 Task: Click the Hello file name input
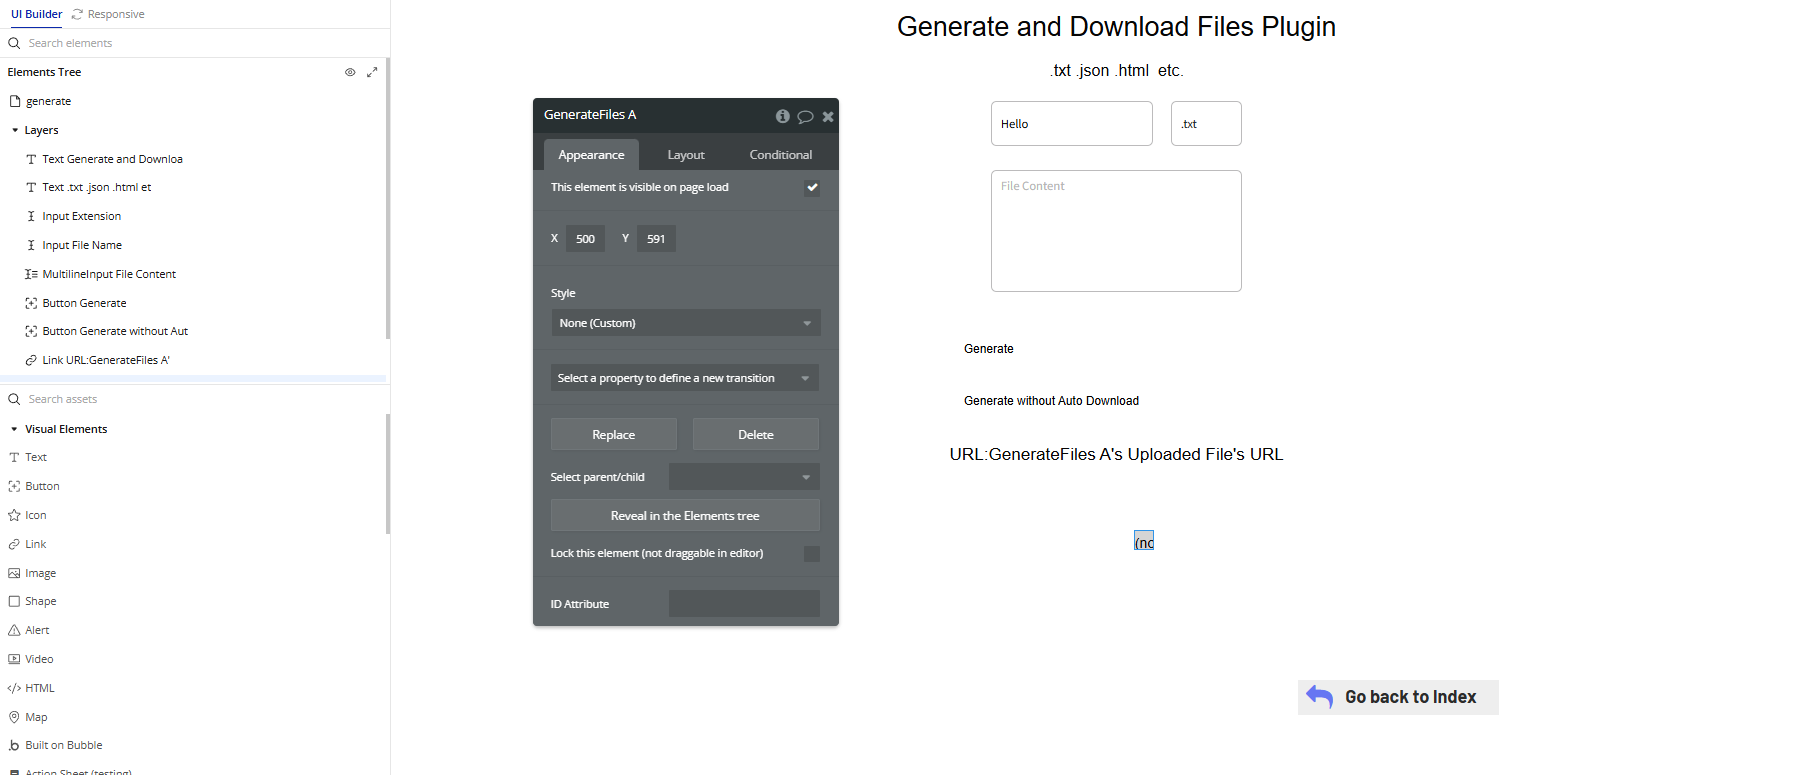point(1072,124)
